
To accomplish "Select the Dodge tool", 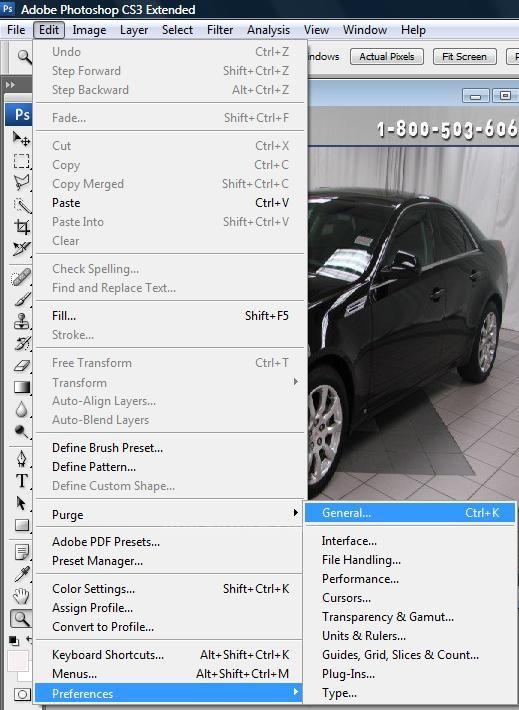I will [21, 431].
